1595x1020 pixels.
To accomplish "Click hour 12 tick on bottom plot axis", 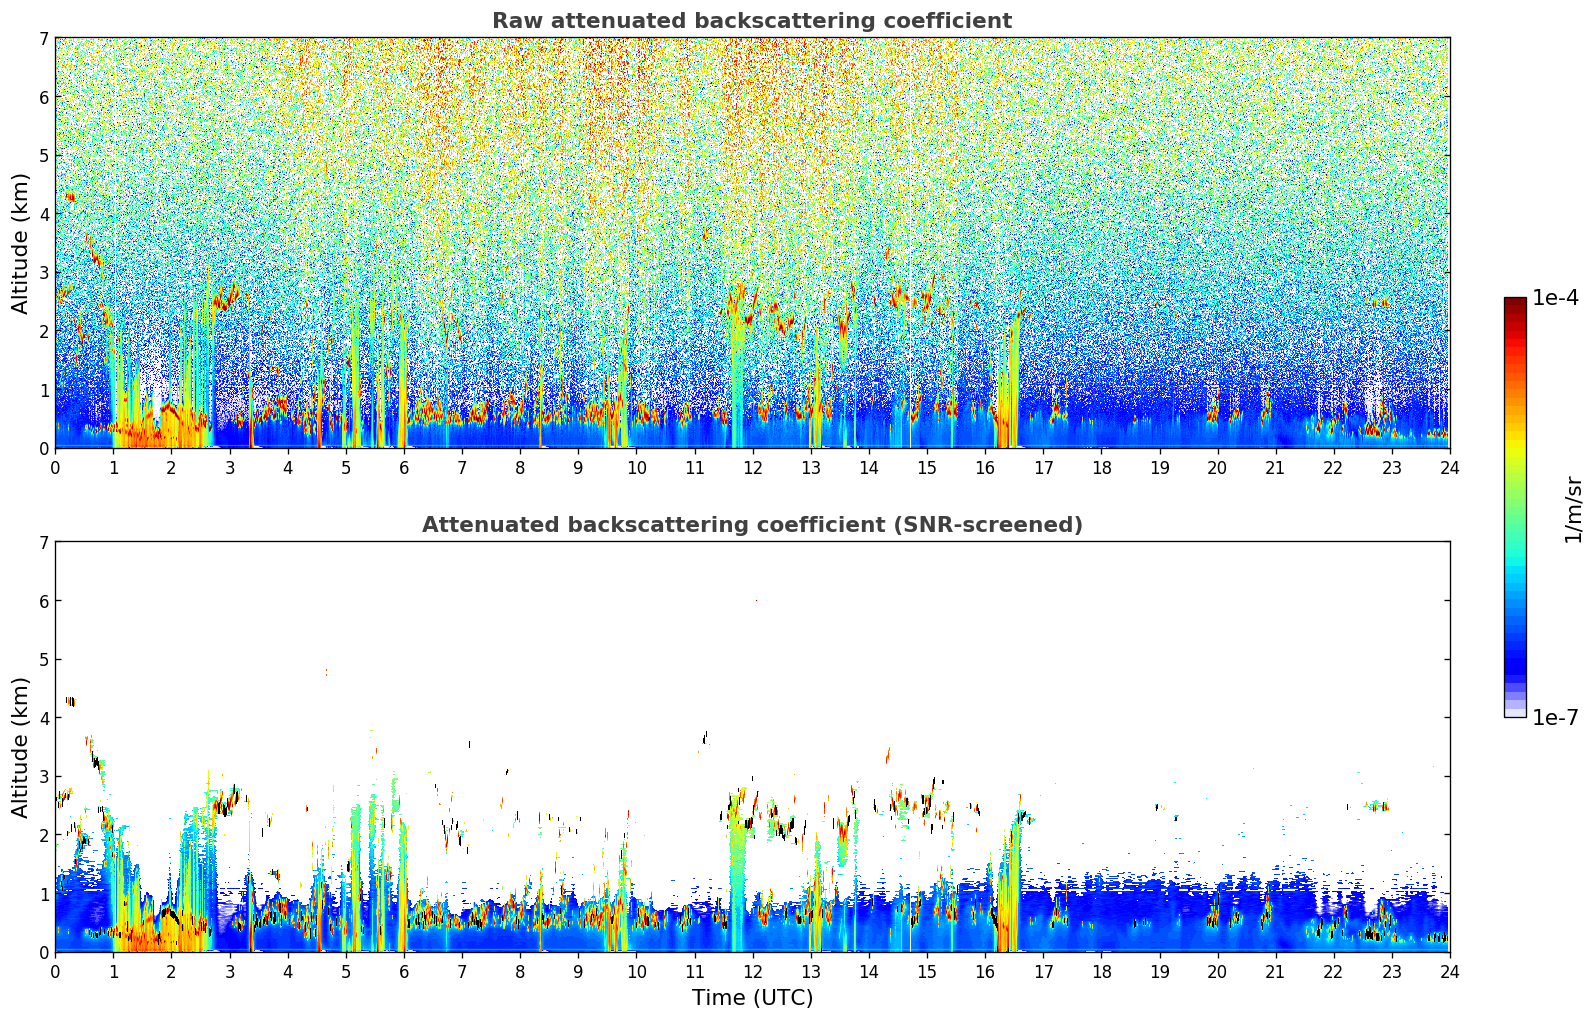I will coord(752,971).
